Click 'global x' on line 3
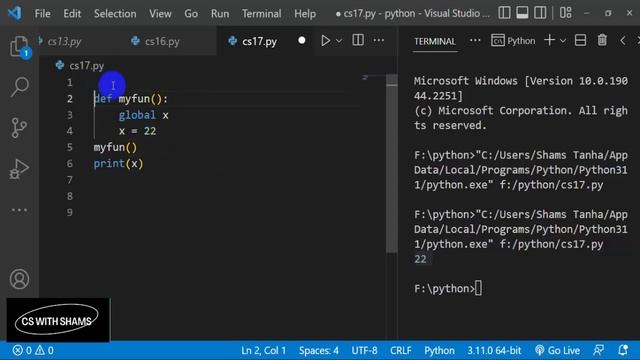The image size is (640, 360). pos(143,115)
